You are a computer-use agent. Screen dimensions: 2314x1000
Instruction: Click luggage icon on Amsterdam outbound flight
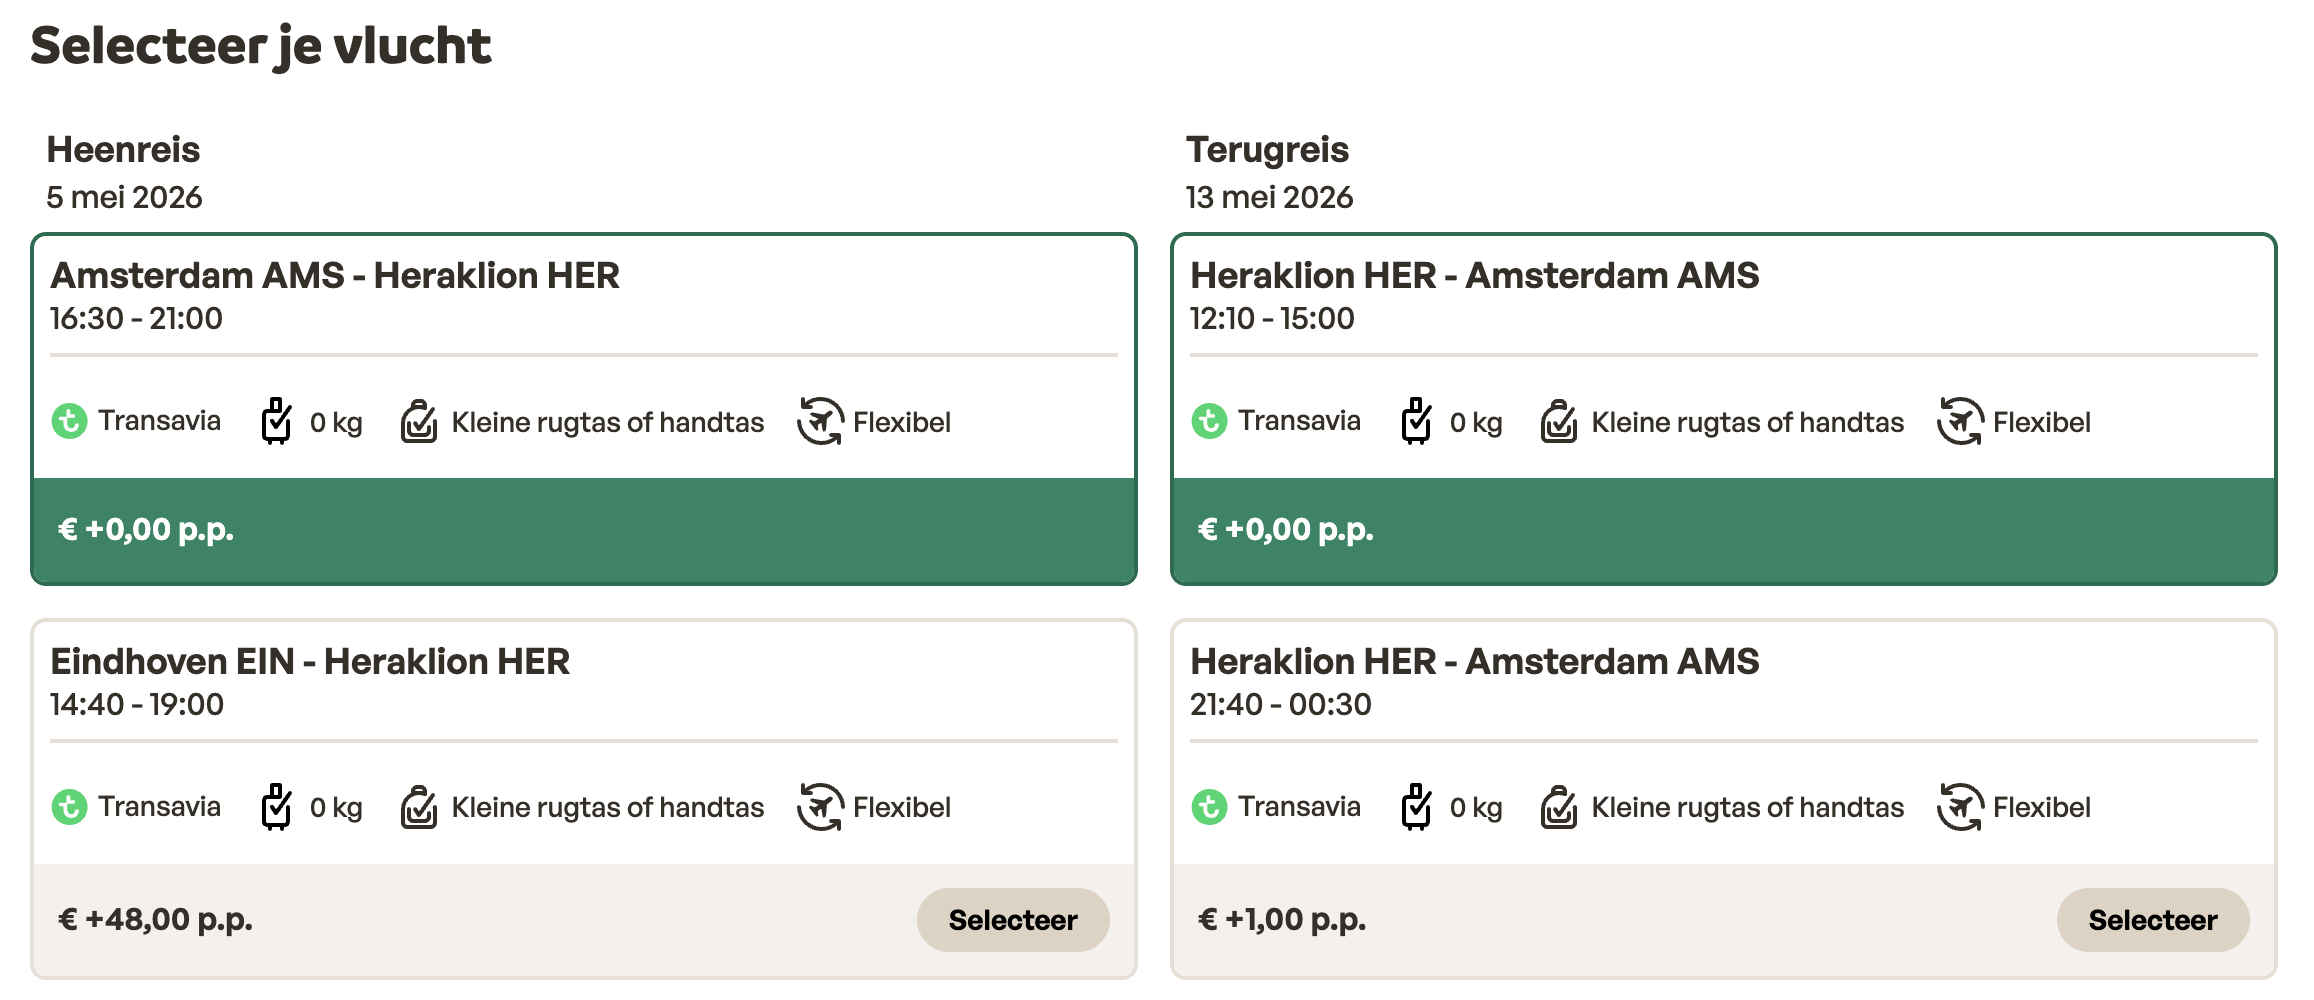[276, 421]
